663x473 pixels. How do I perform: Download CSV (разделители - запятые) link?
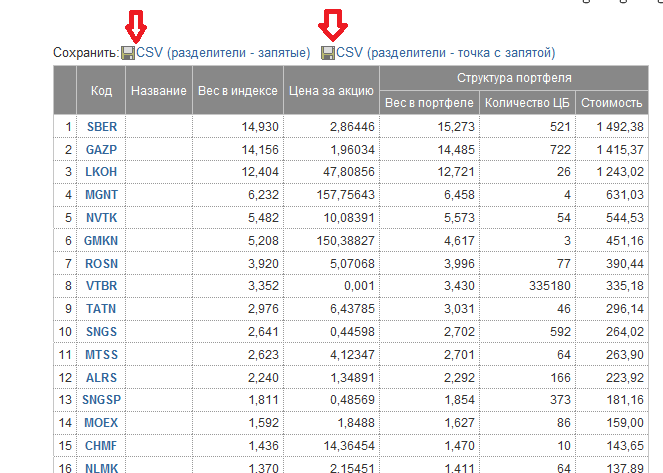point(224,52)
